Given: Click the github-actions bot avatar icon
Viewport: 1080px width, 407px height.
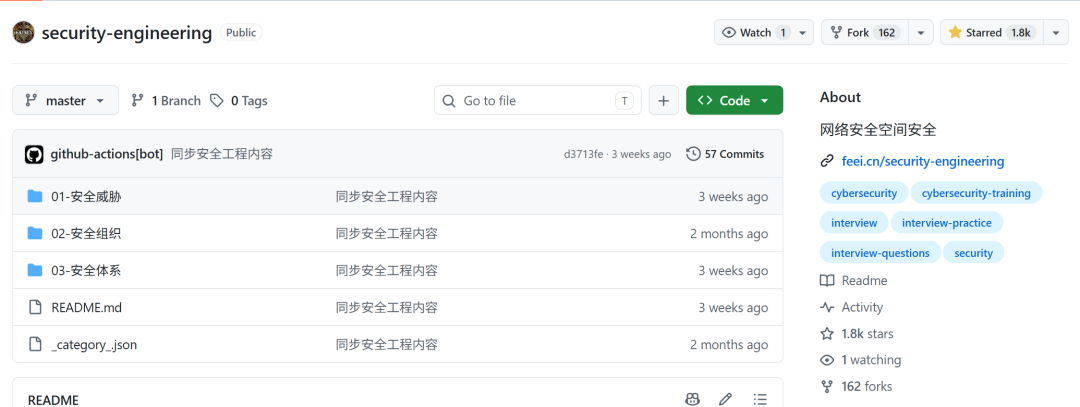Looking at the screenshot, I should pyautogui.click(x=34, y=154).
